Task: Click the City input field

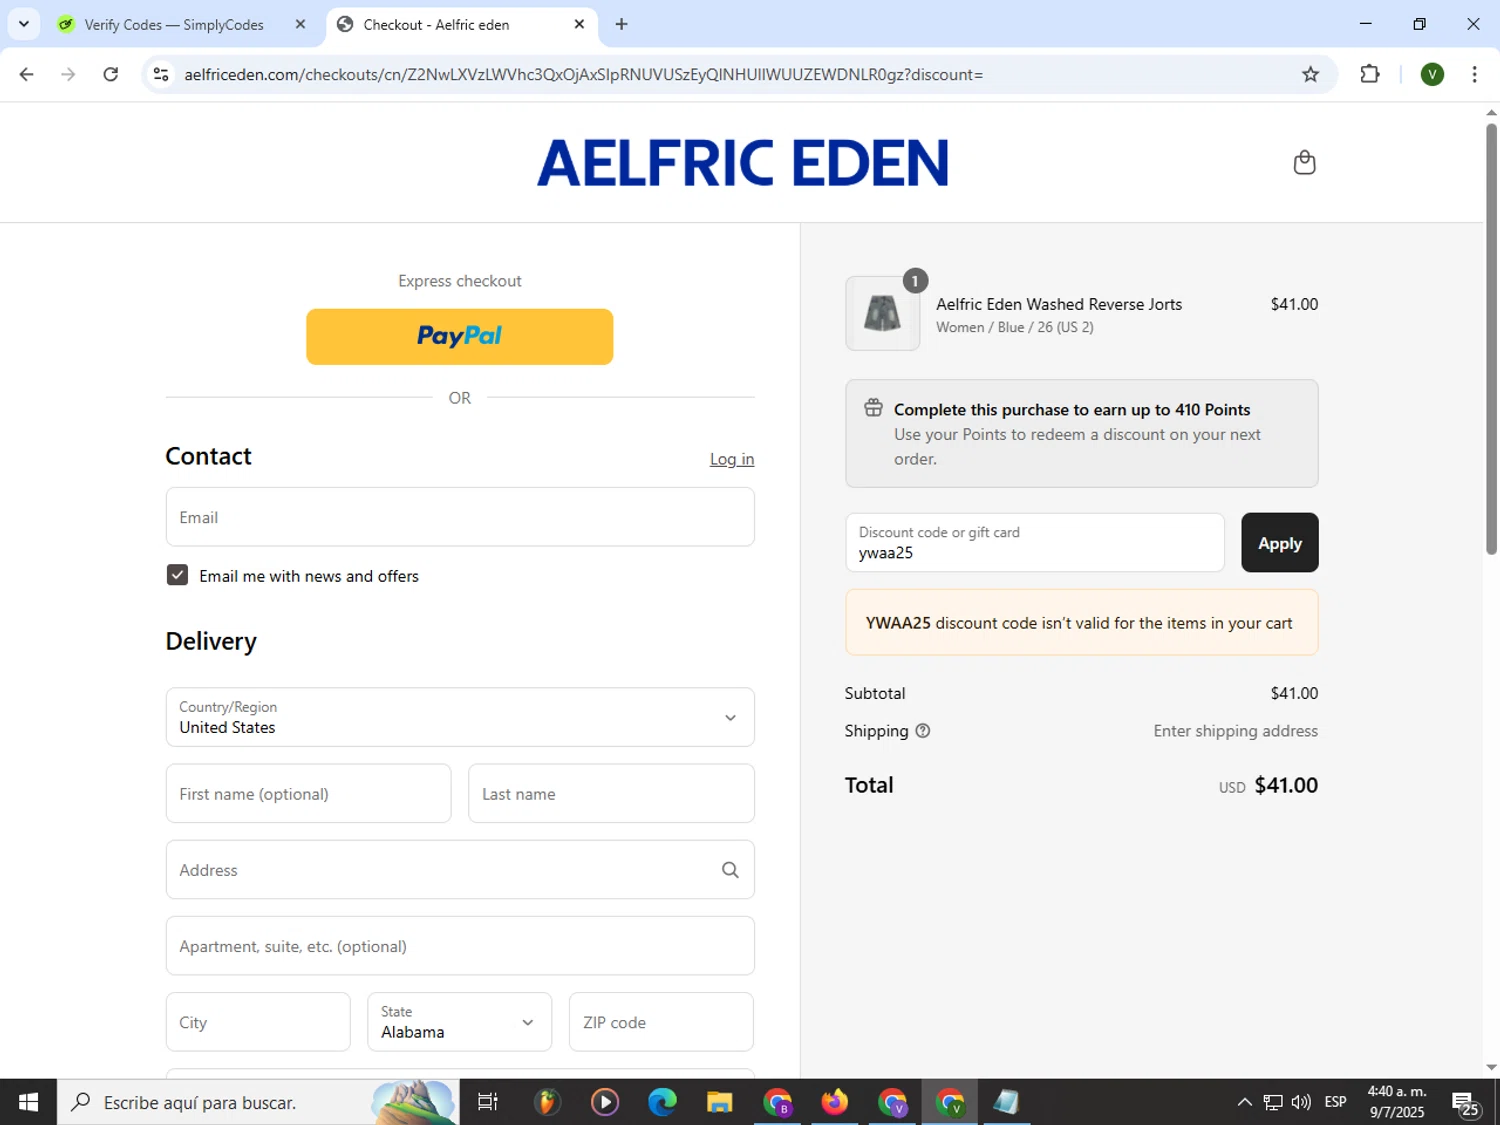Action: coord(258,1022)
